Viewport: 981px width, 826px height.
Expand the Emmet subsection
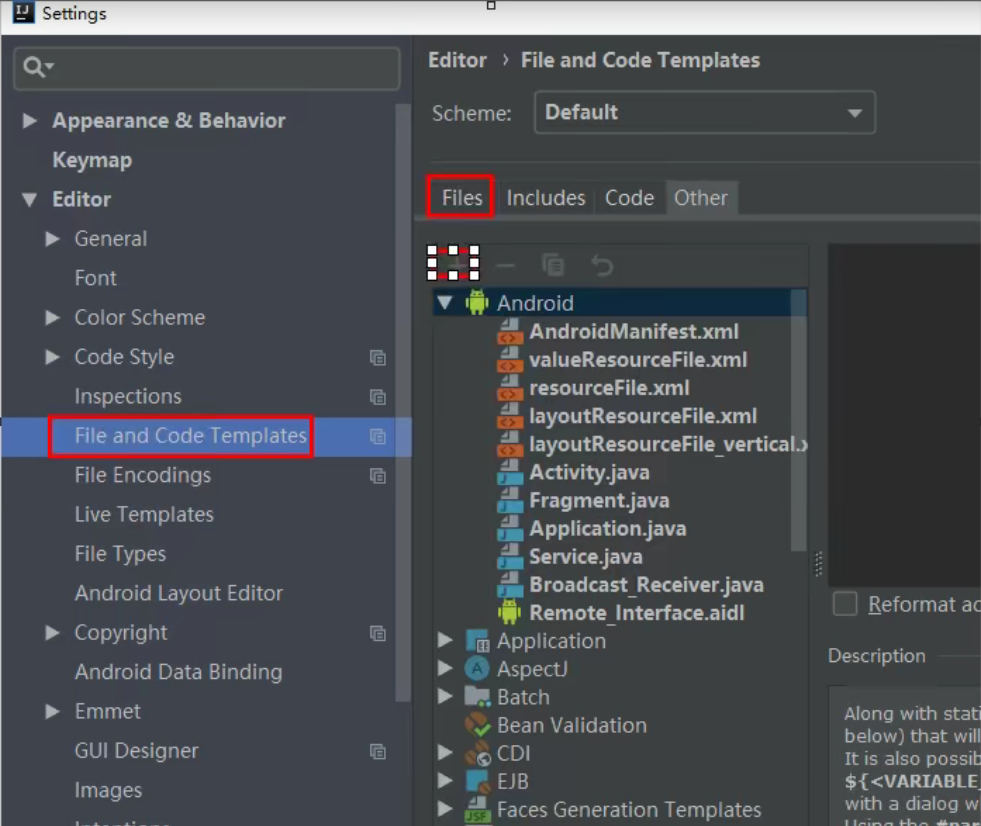[x=53, y=712]
